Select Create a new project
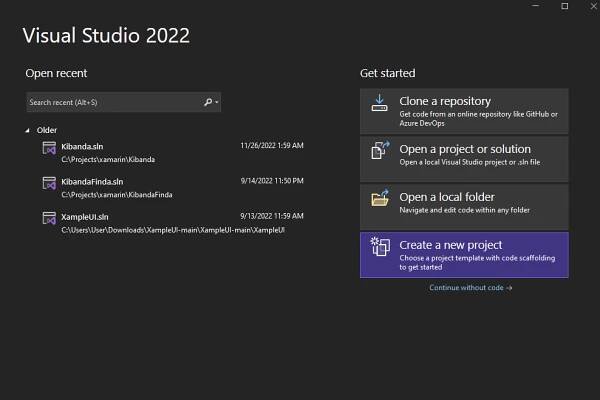The height and width of the screenshot is (400, 600). tap(464, 255)
